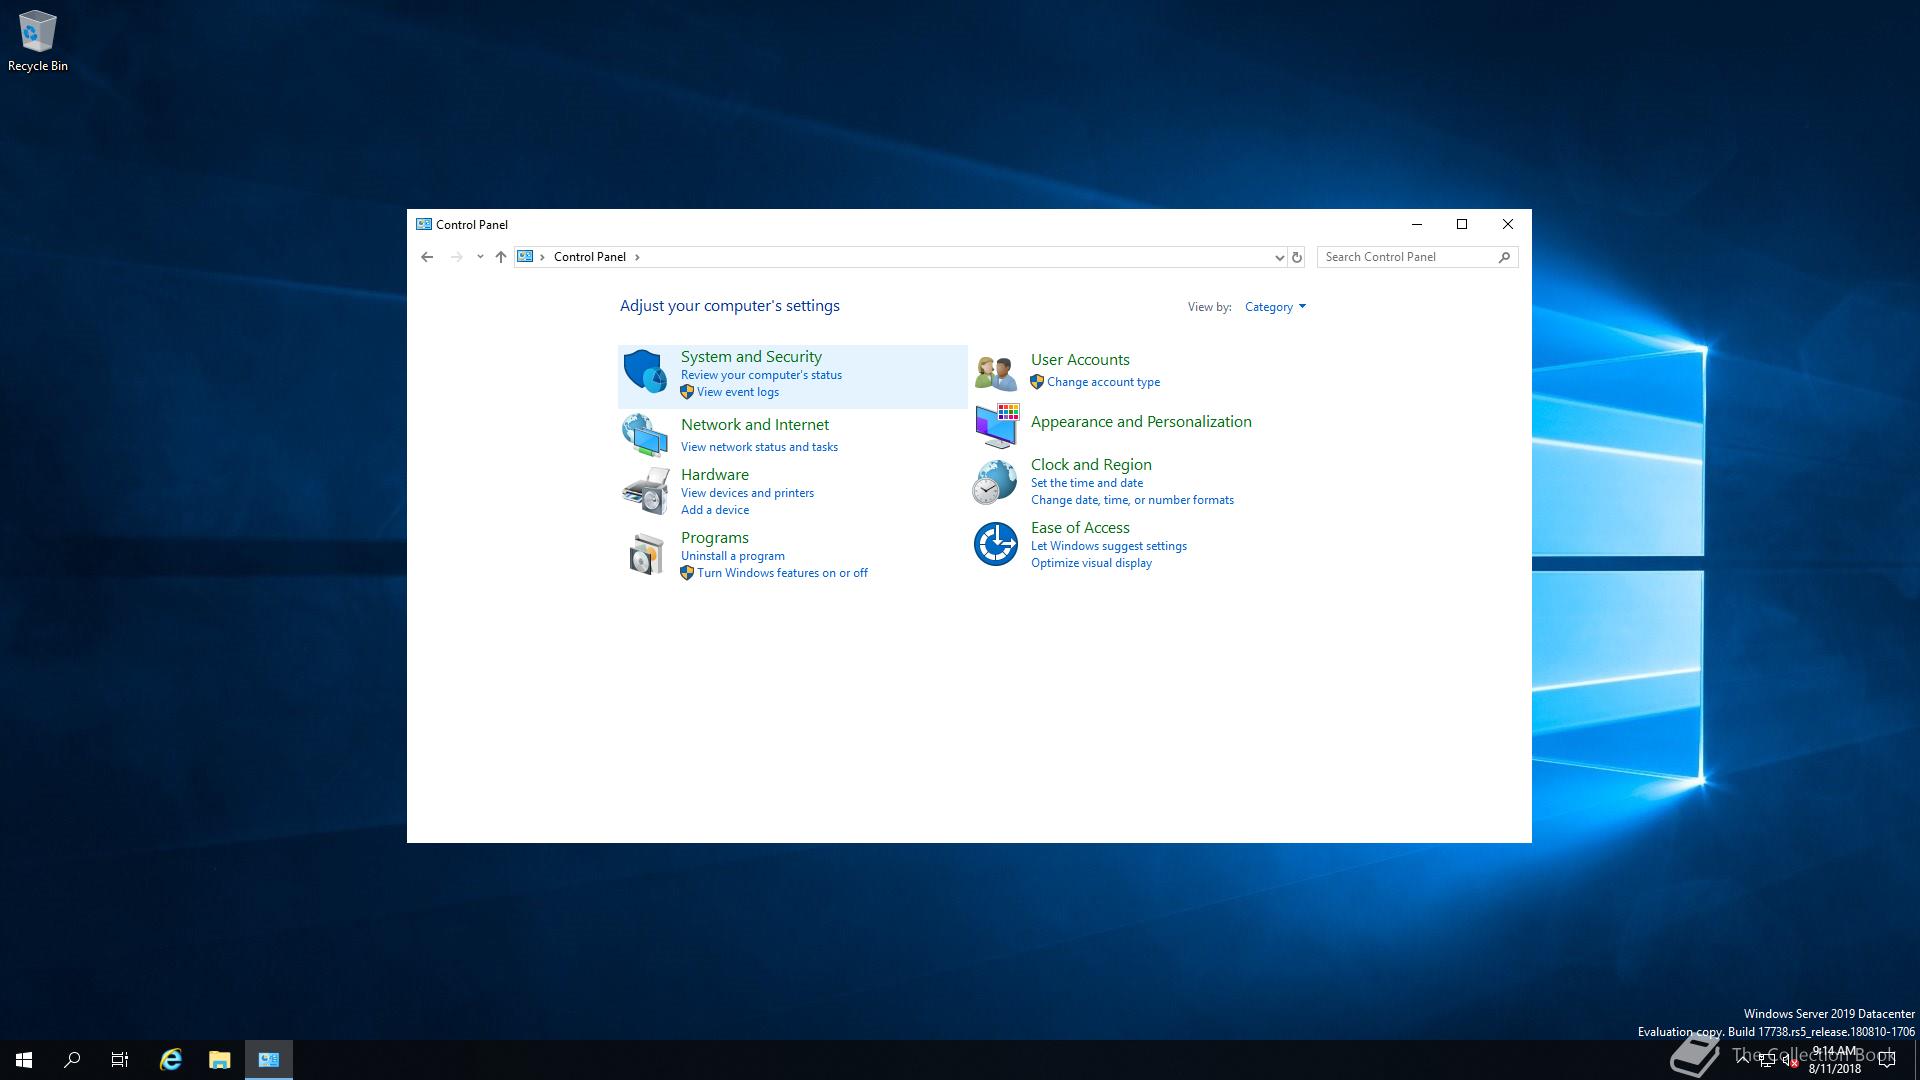Expand the chevron after Control Panel breadcrumb
Viewport: 1920px width, 1080px height.
tap(637, 257)
